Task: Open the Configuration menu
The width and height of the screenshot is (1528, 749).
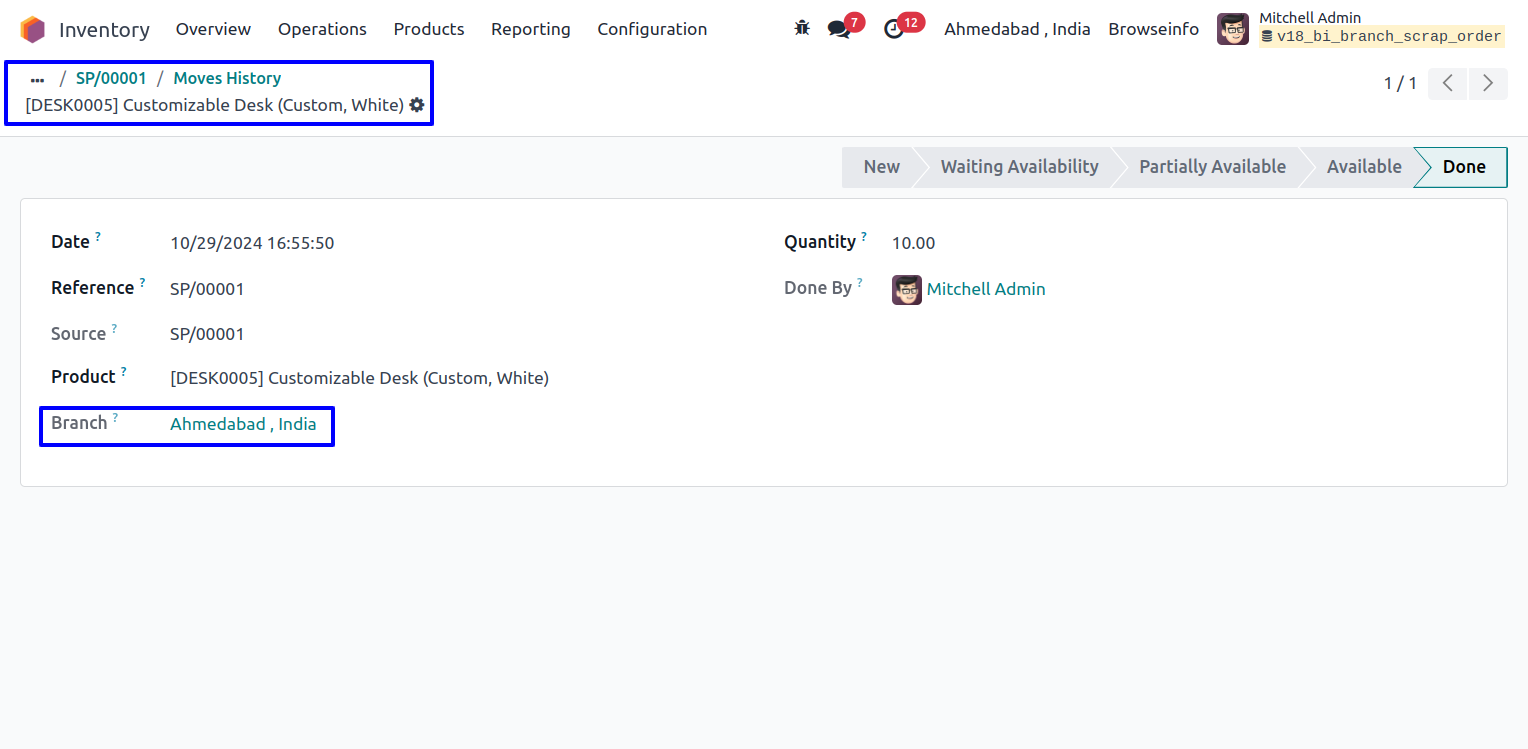Action: 652,29
